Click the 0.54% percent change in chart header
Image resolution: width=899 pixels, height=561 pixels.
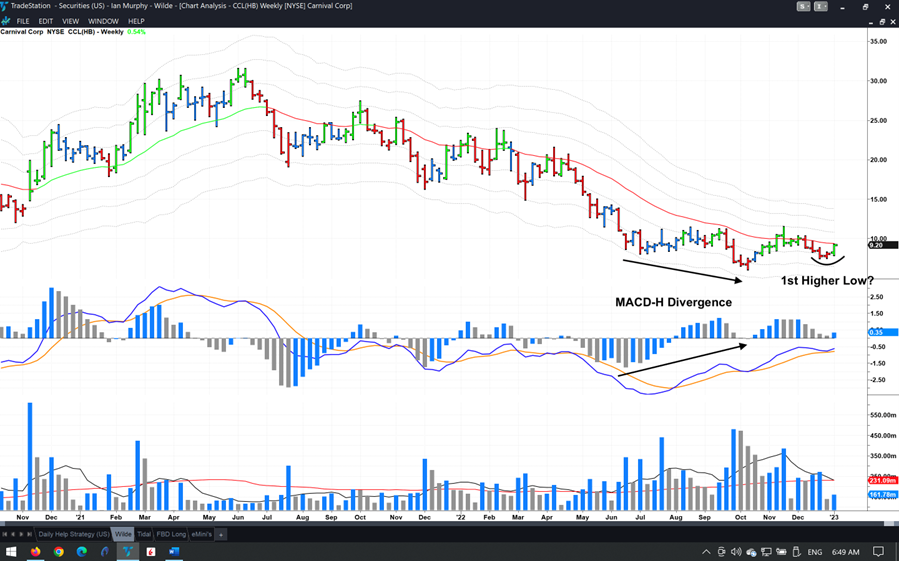[x=136, y=32]
